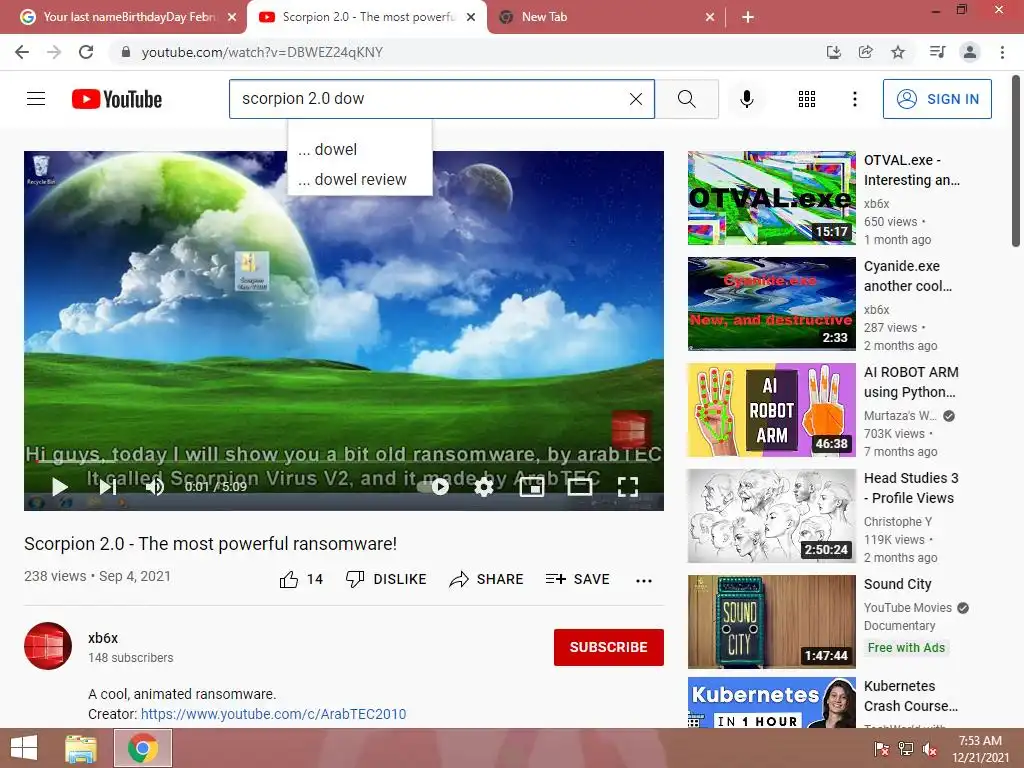Reload the YouTube page
This screenshot has height=768, width=1024.
(86, 52)
